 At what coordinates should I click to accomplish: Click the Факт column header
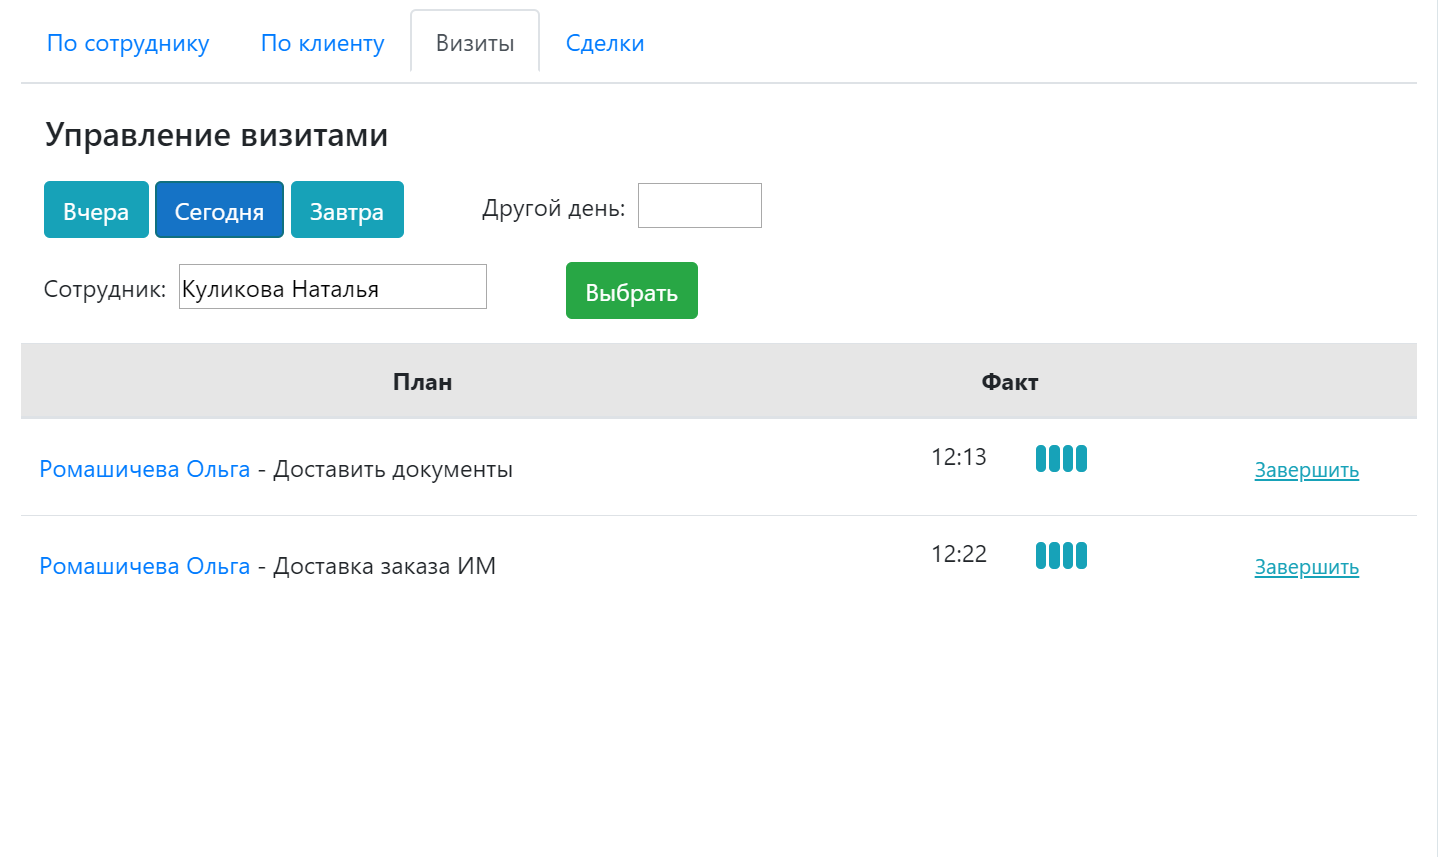[x=1009, y=382]
